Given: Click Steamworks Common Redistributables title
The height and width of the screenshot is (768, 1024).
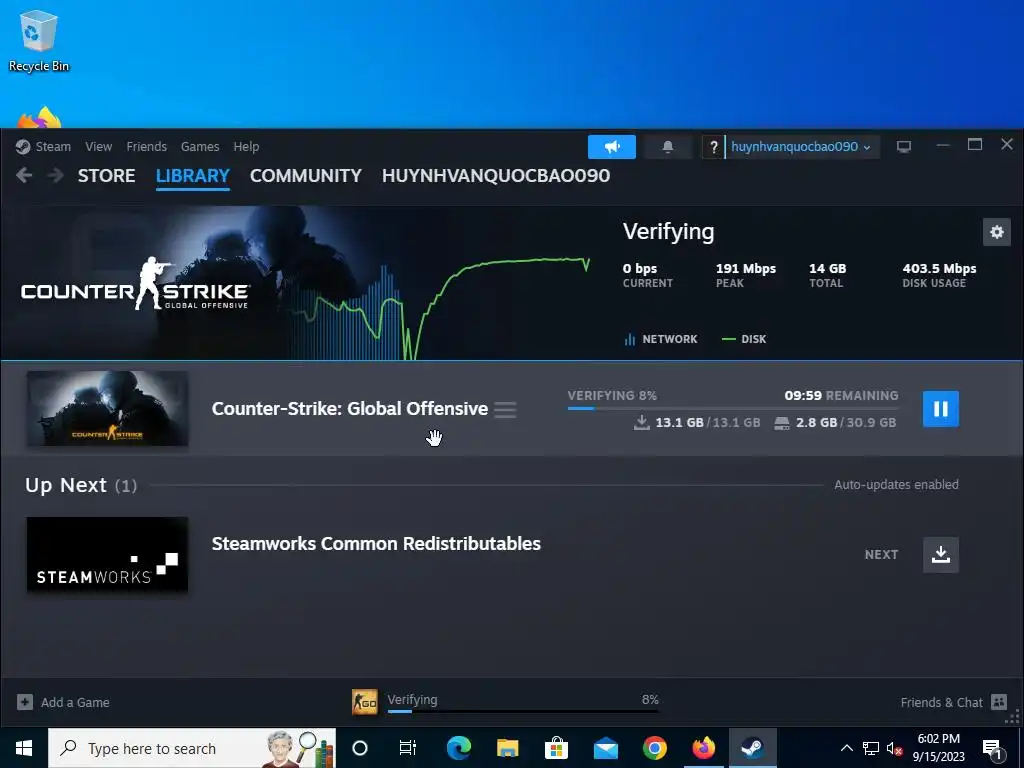Looking at the screenshot, I should [x=376, y=543].
